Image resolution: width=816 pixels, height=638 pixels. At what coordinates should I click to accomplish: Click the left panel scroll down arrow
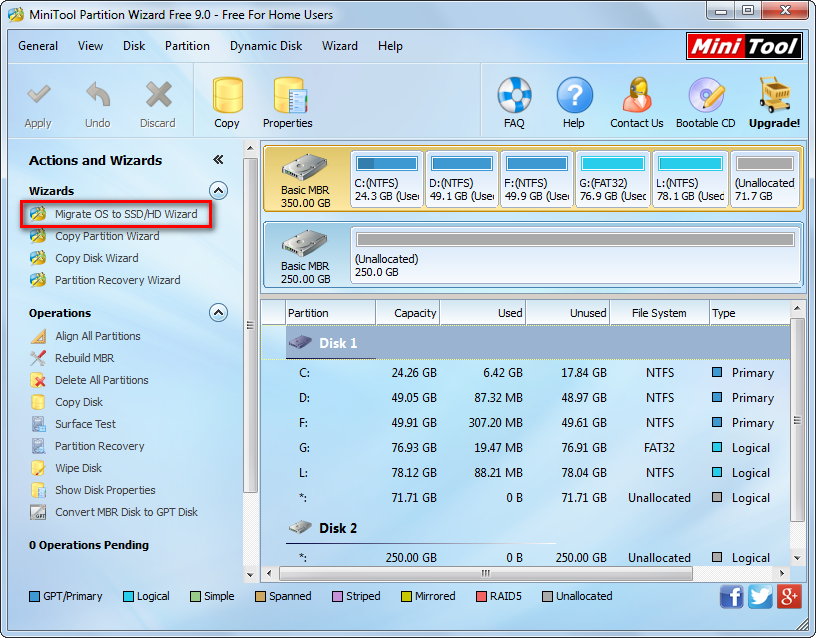250,575
